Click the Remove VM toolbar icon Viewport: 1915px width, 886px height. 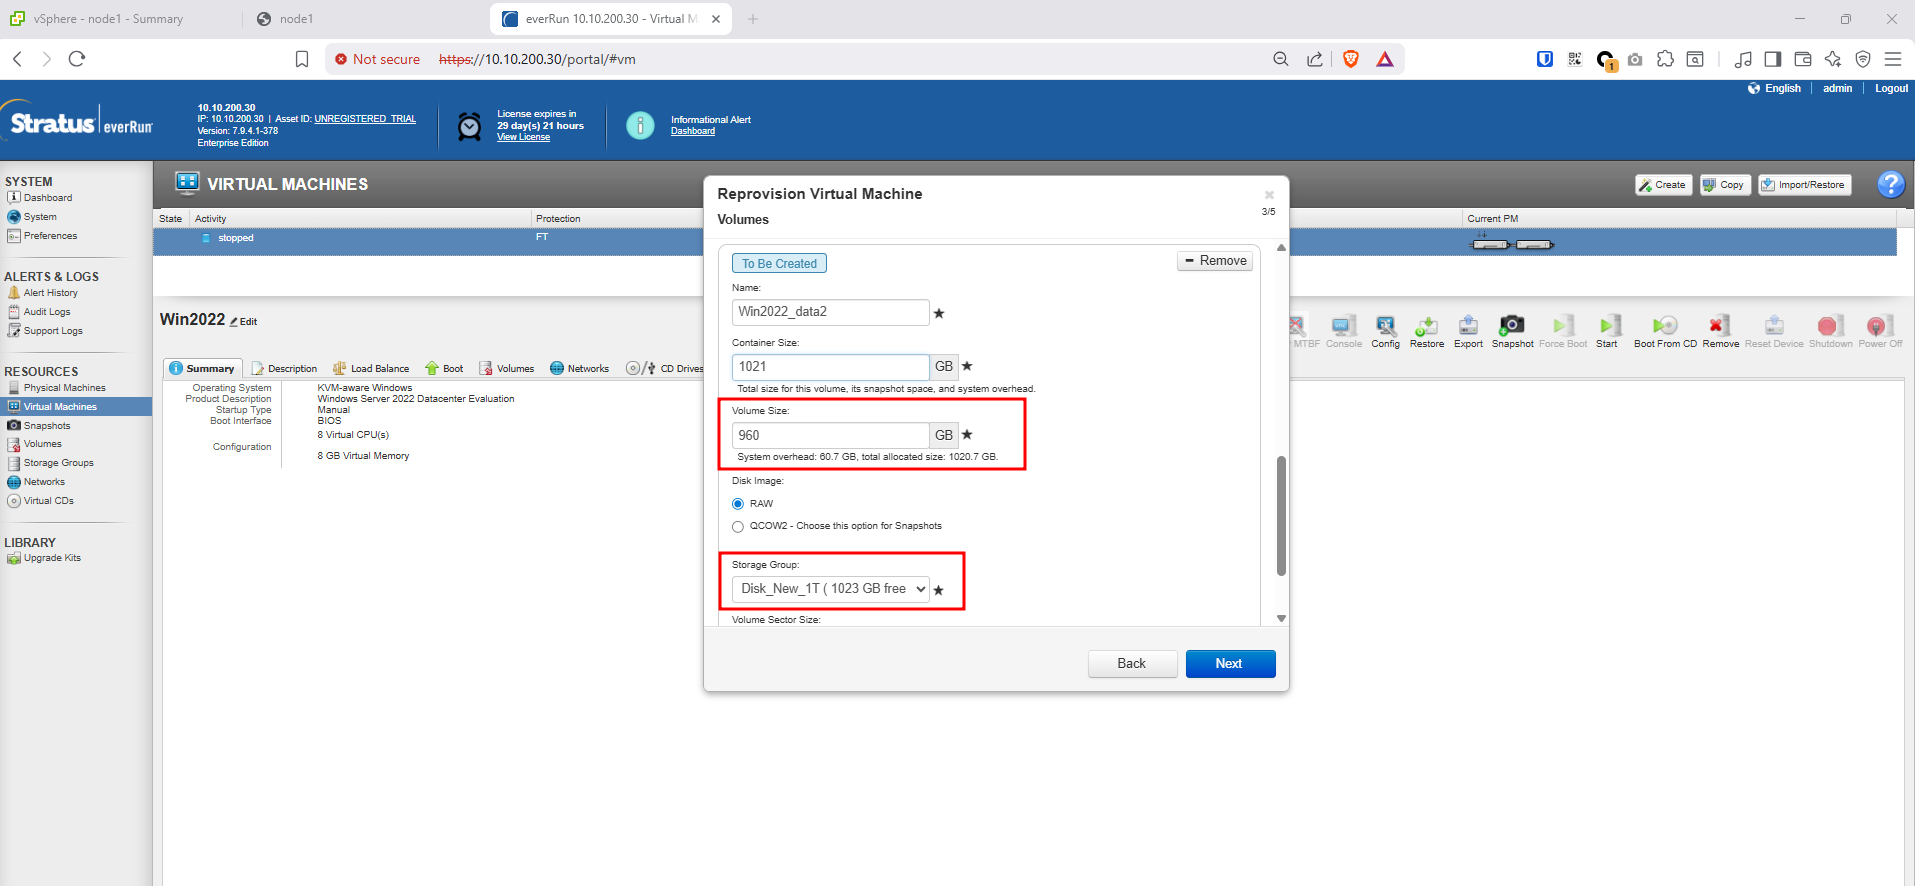[1719, 326]
